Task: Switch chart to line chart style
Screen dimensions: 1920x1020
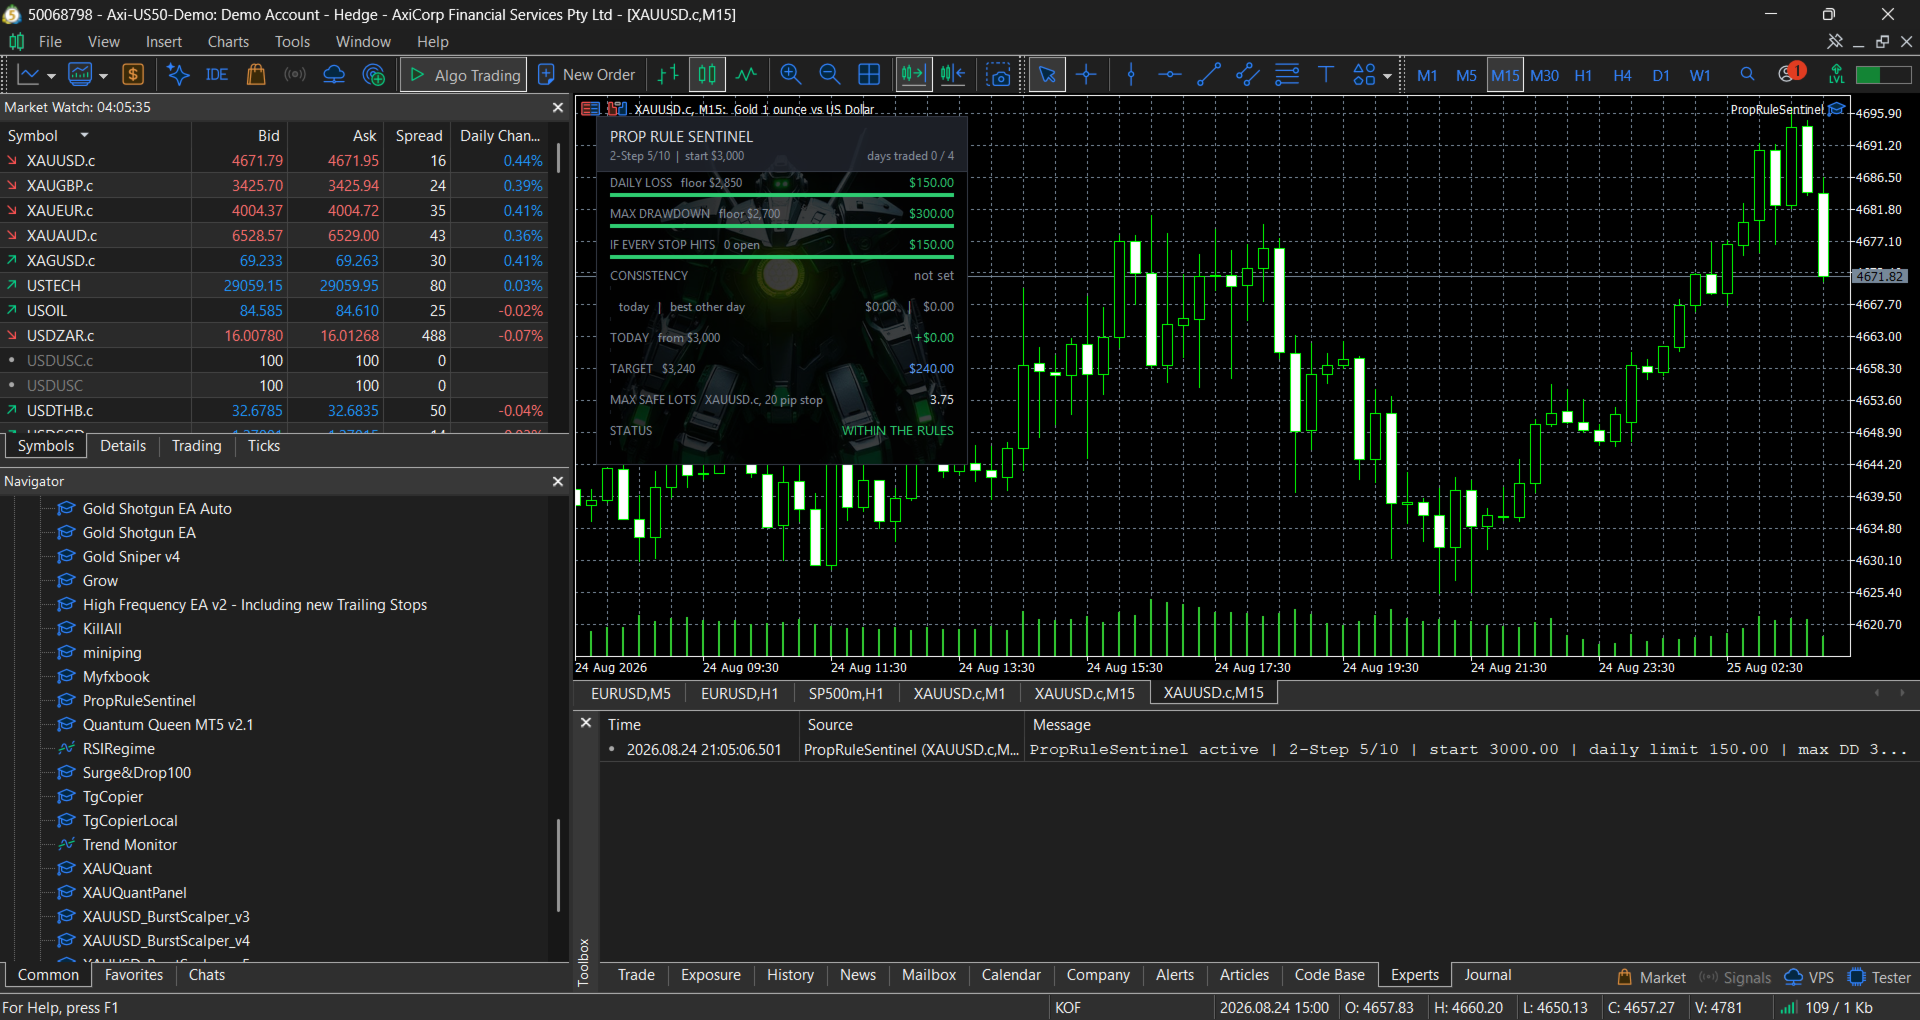Action: tap(746, 75)
